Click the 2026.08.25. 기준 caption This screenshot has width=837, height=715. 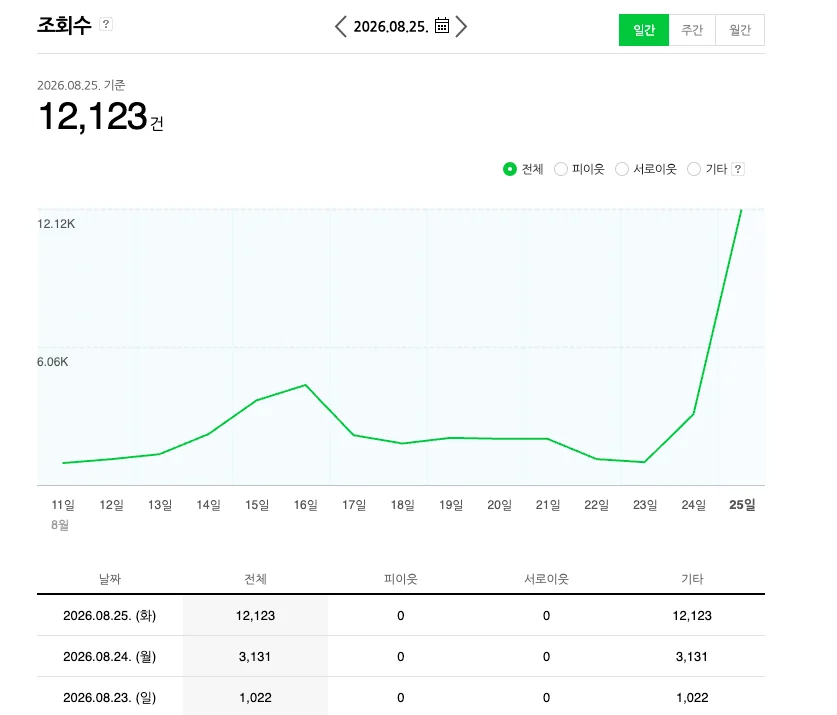click(81, 85)
